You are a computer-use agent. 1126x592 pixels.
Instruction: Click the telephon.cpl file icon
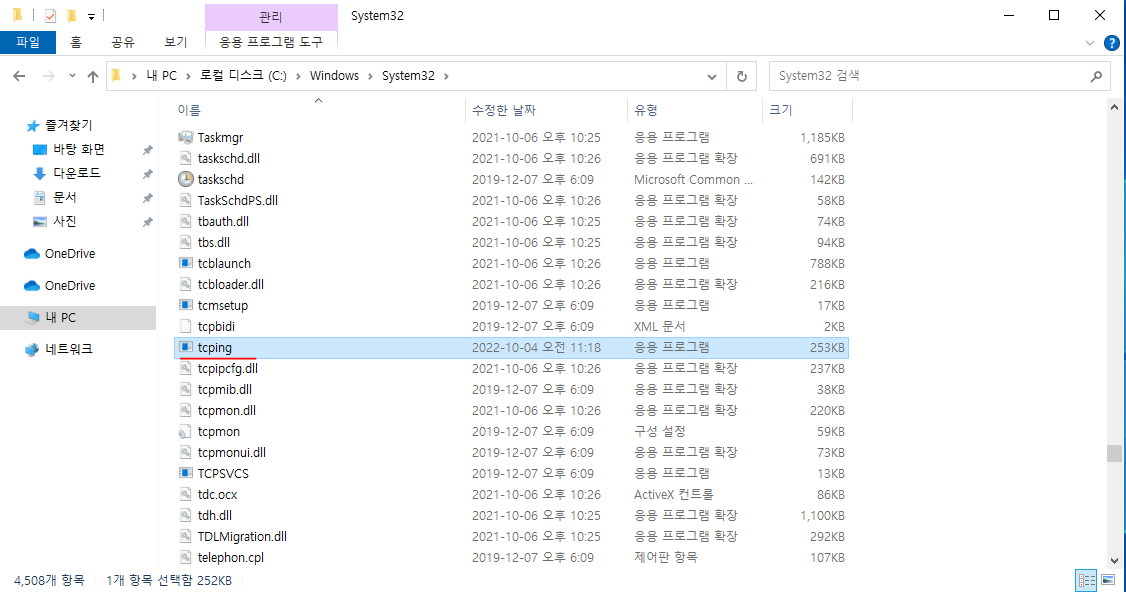pyautogui.click(x=185, y=558)
